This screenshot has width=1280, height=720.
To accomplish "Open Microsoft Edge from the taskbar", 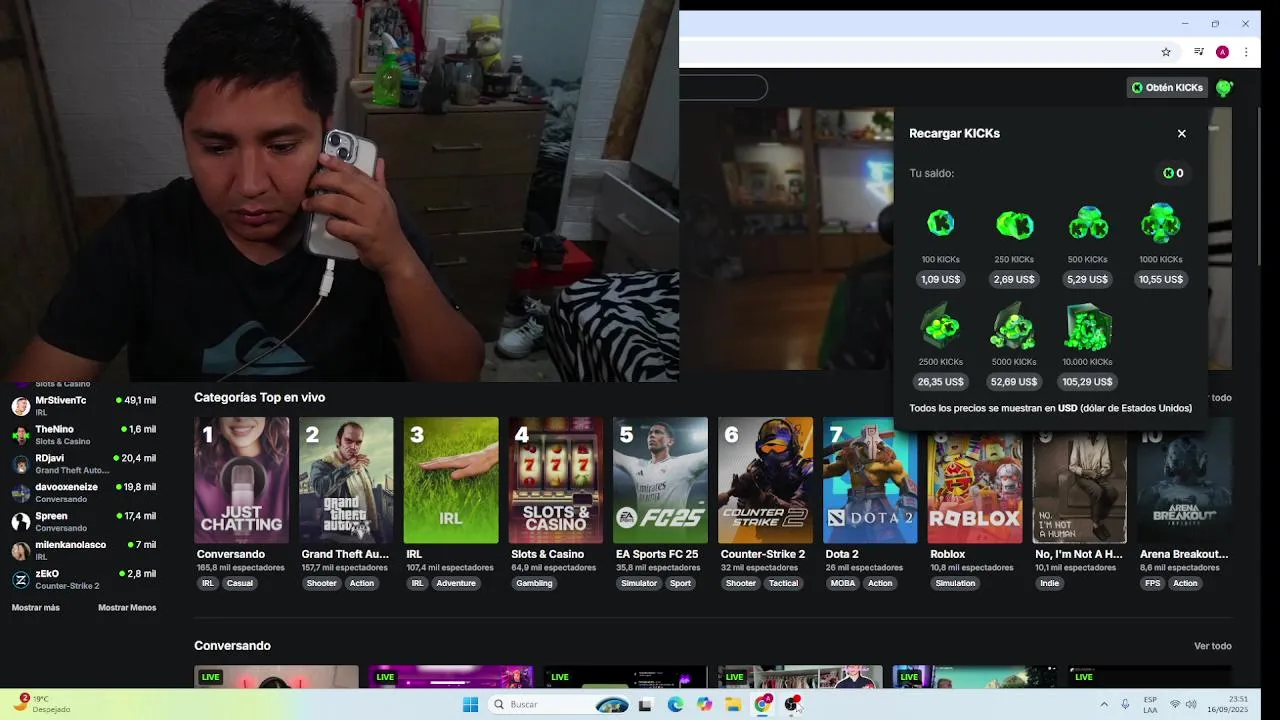I will [x=675, y=704].
